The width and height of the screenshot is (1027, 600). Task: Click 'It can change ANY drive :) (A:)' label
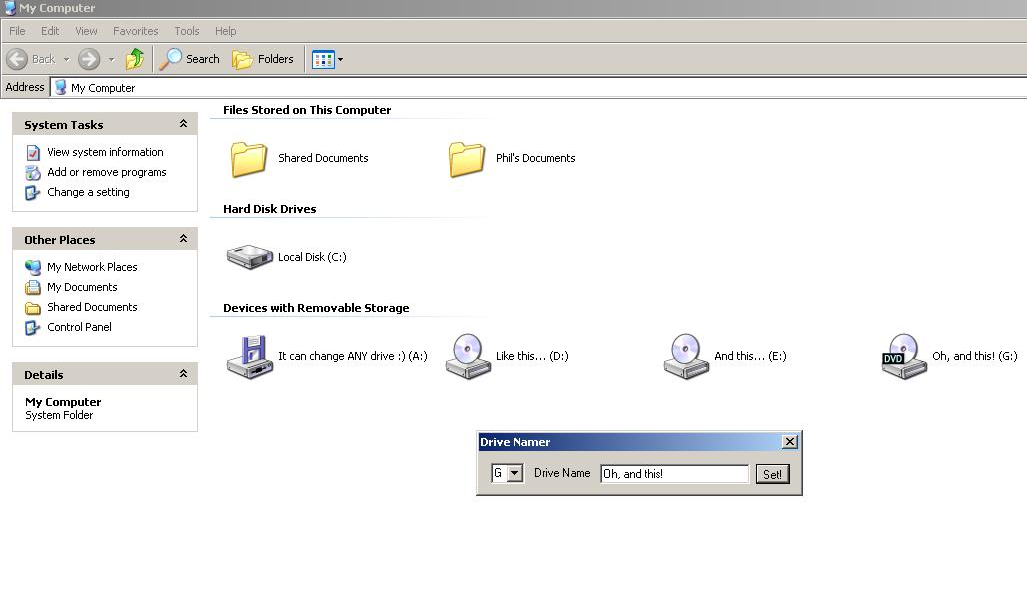pyautogui.click(x=353, y=356)
